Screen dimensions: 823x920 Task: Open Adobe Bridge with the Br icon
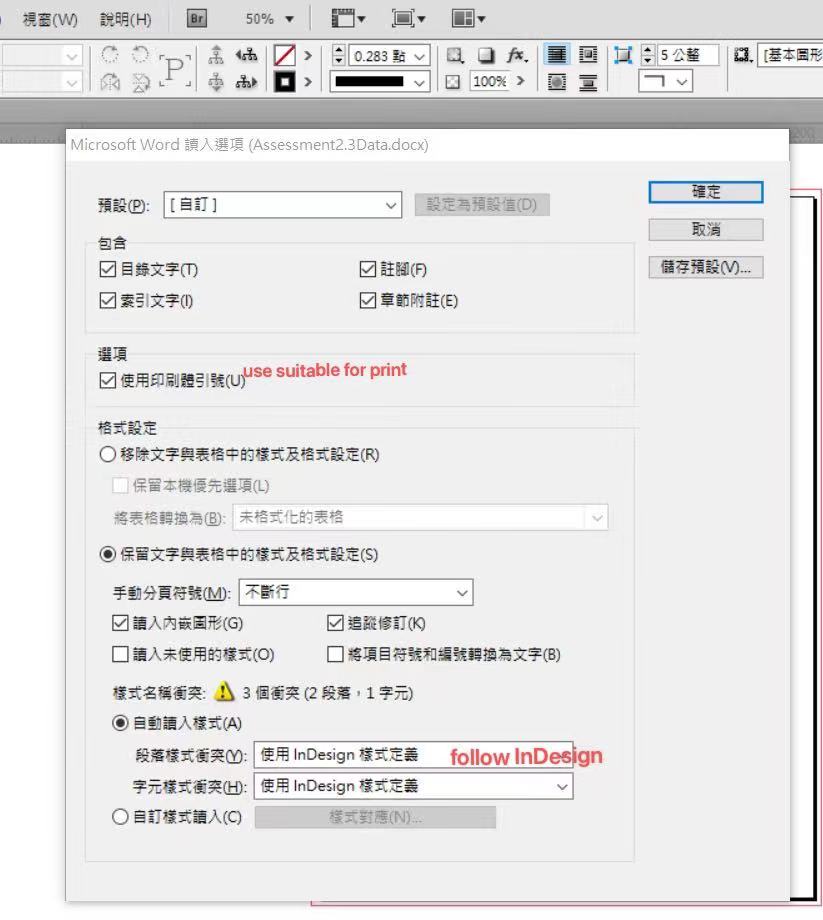[197, 19]
